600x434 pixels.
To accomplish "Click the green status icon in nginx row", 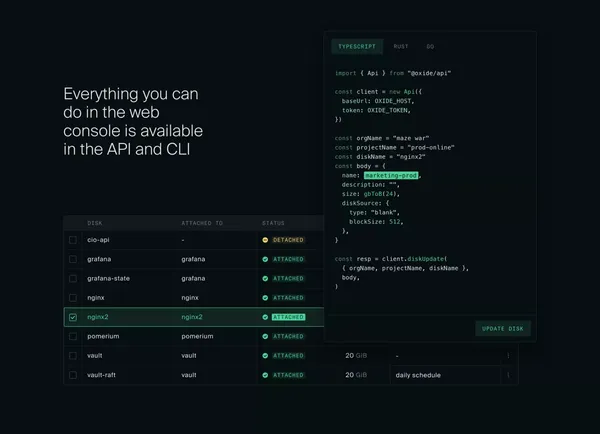I will click(x=265, y=298).
